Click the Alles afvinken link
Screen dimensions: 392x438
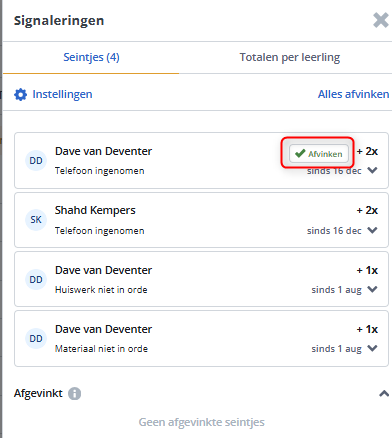tap(353, 94)
